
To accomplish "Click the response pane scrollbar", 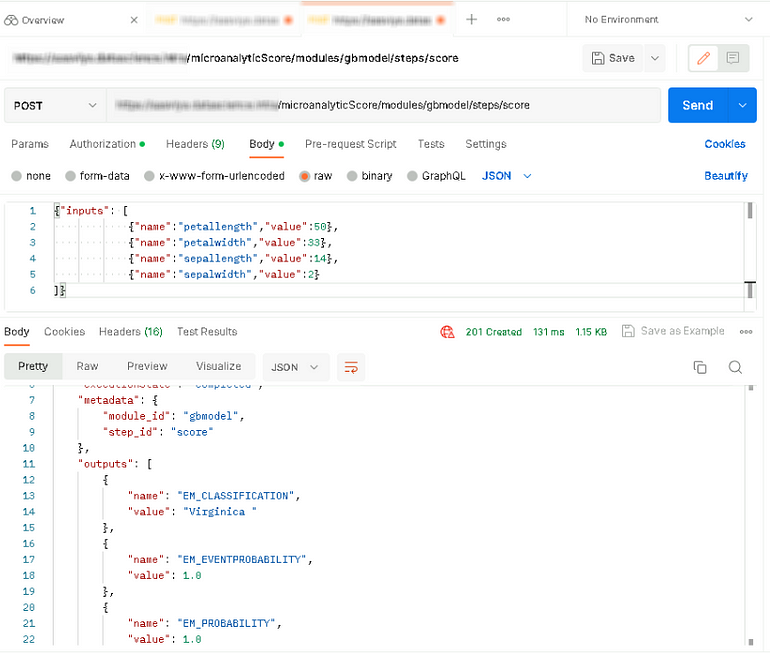I will [750, 516].
